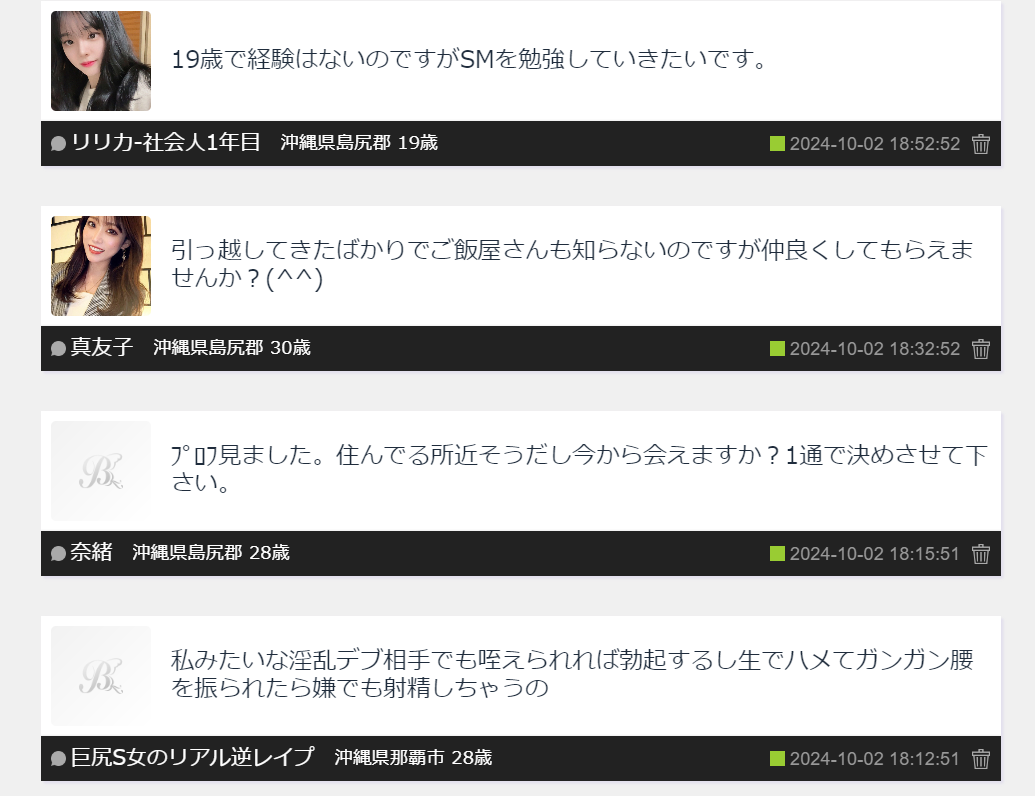
Task: Click green status square at 18:52:52
Action: [x=777, y=143]
